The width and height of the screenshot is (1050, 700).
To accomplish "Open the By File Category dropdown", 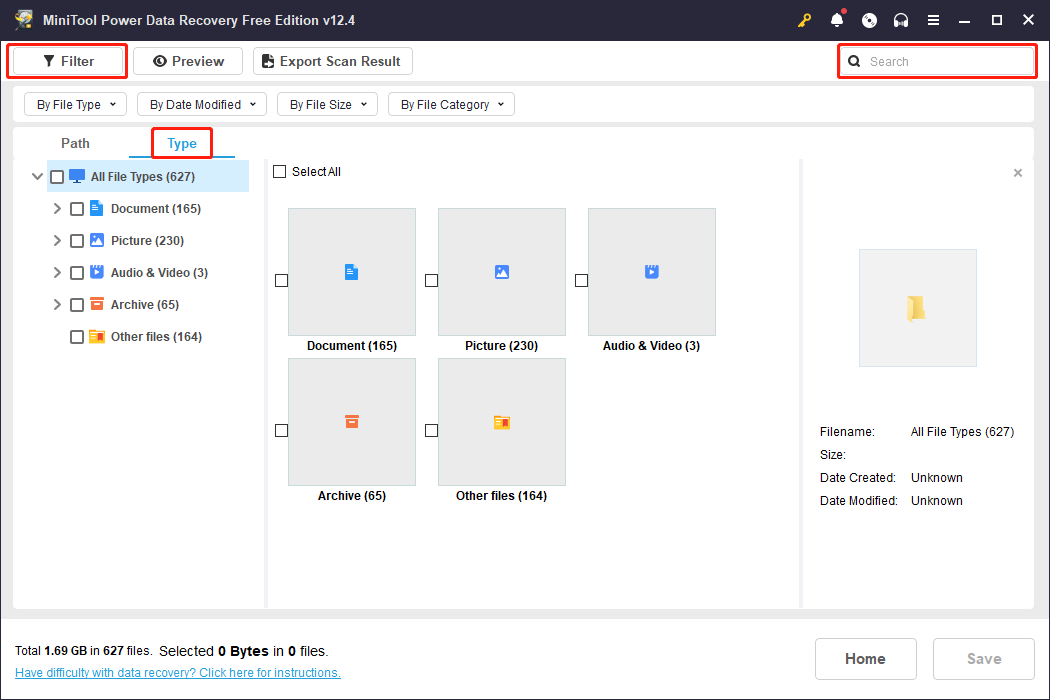I will 451,104.
